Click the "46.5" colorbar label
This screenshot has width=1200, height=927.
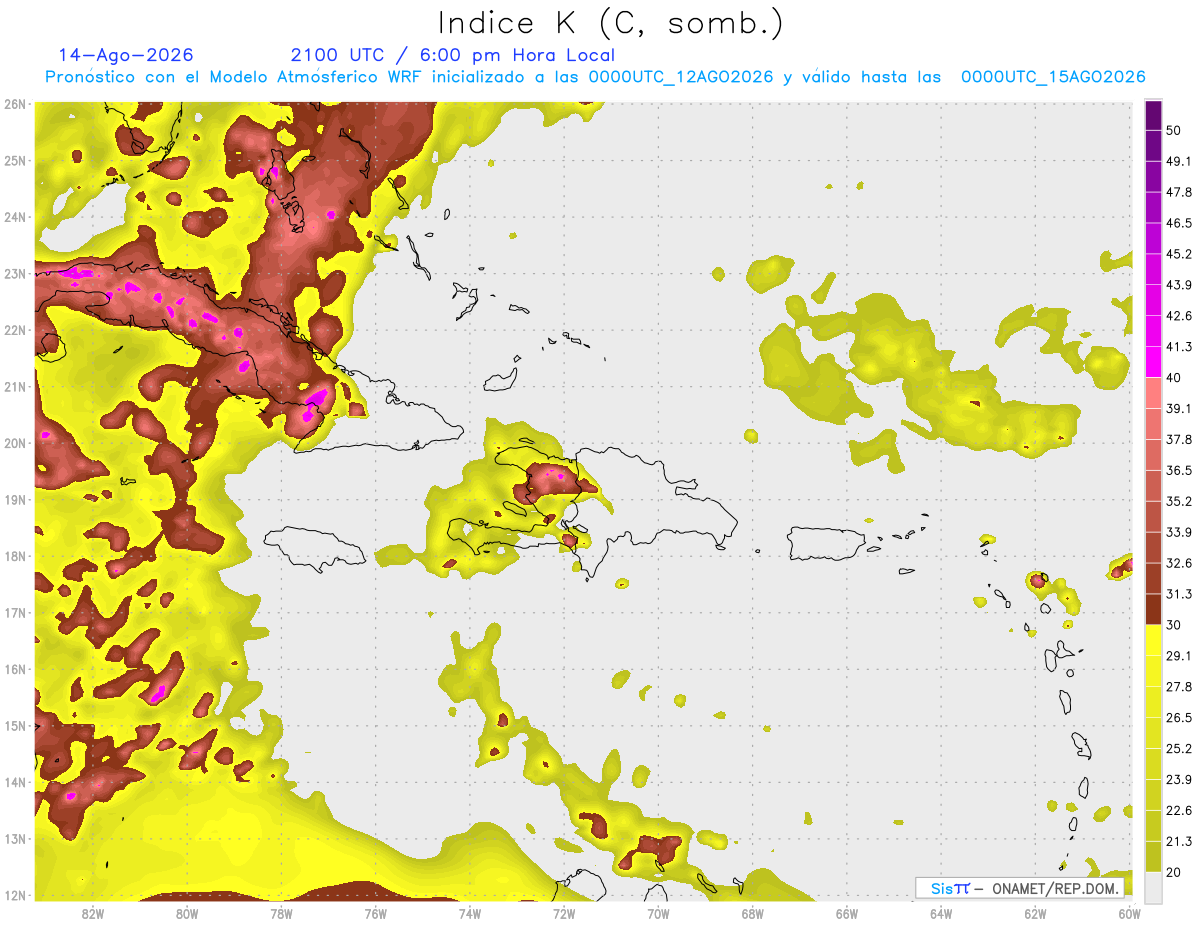(1178, 223)
